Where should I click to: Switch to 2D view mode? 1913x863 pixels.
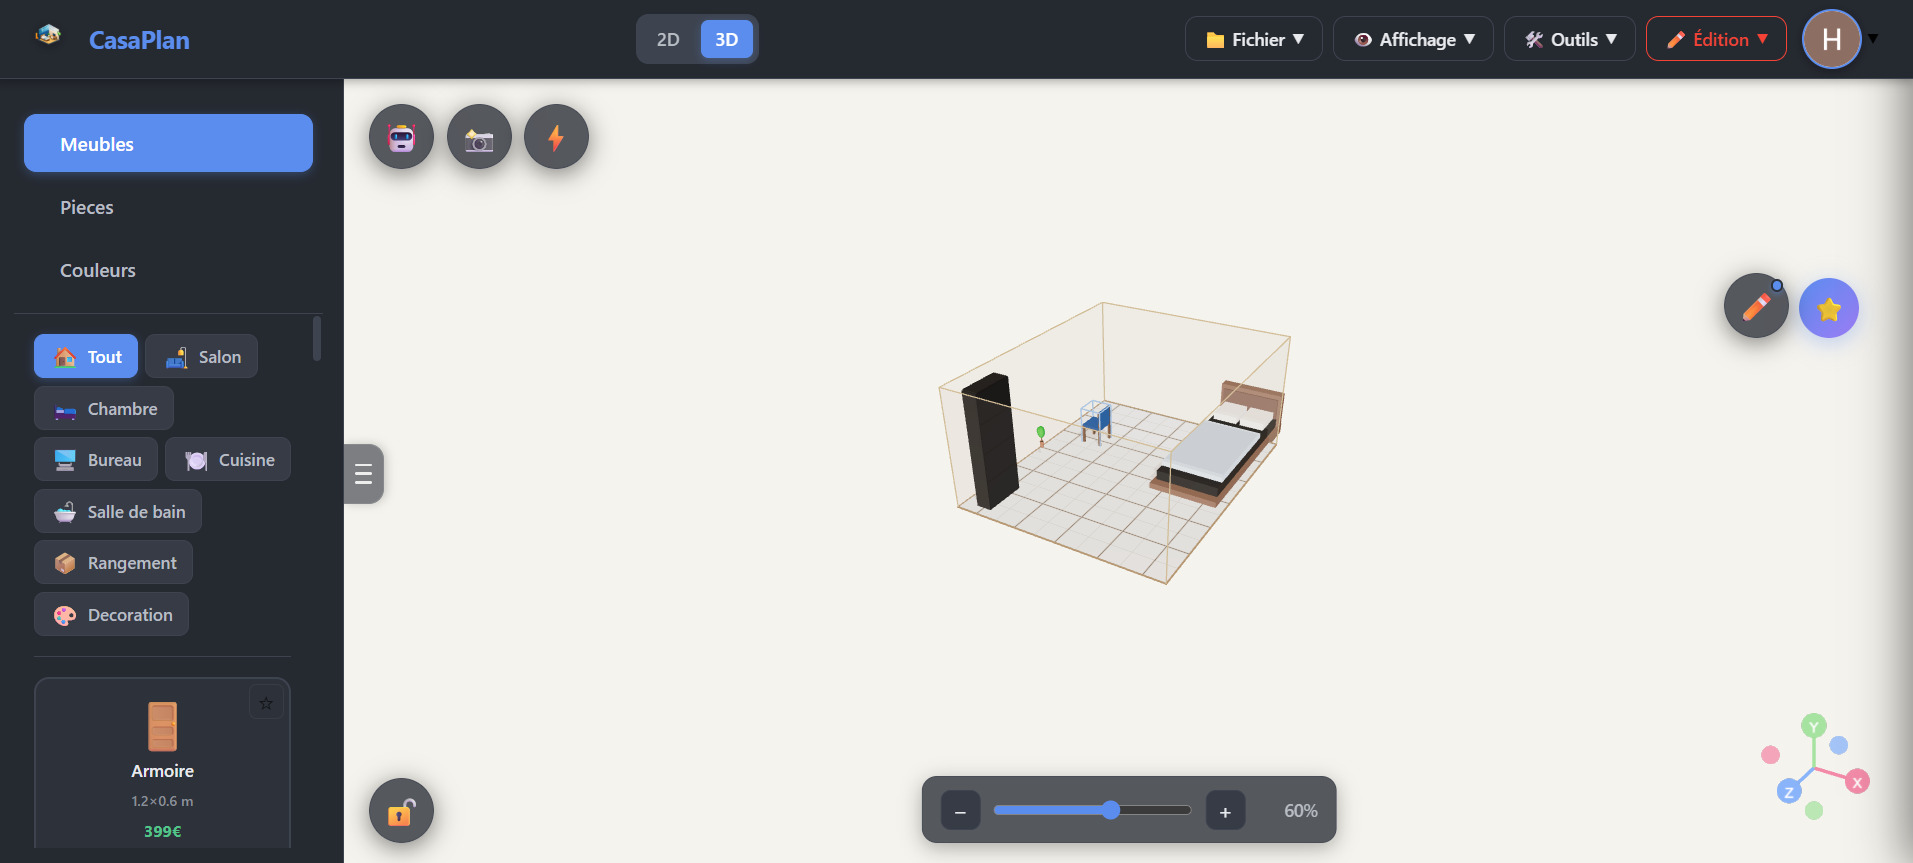click(668, 40)
